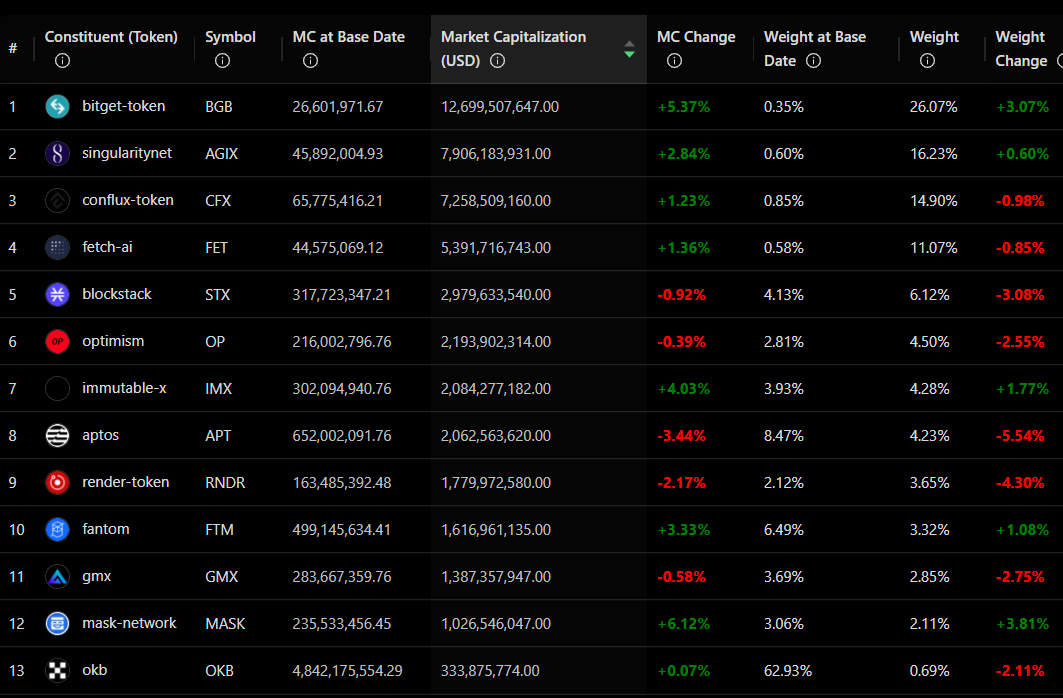Click MC change value -3.44%
This screenshot has height=698, width=1063.
tap(681, 436)
